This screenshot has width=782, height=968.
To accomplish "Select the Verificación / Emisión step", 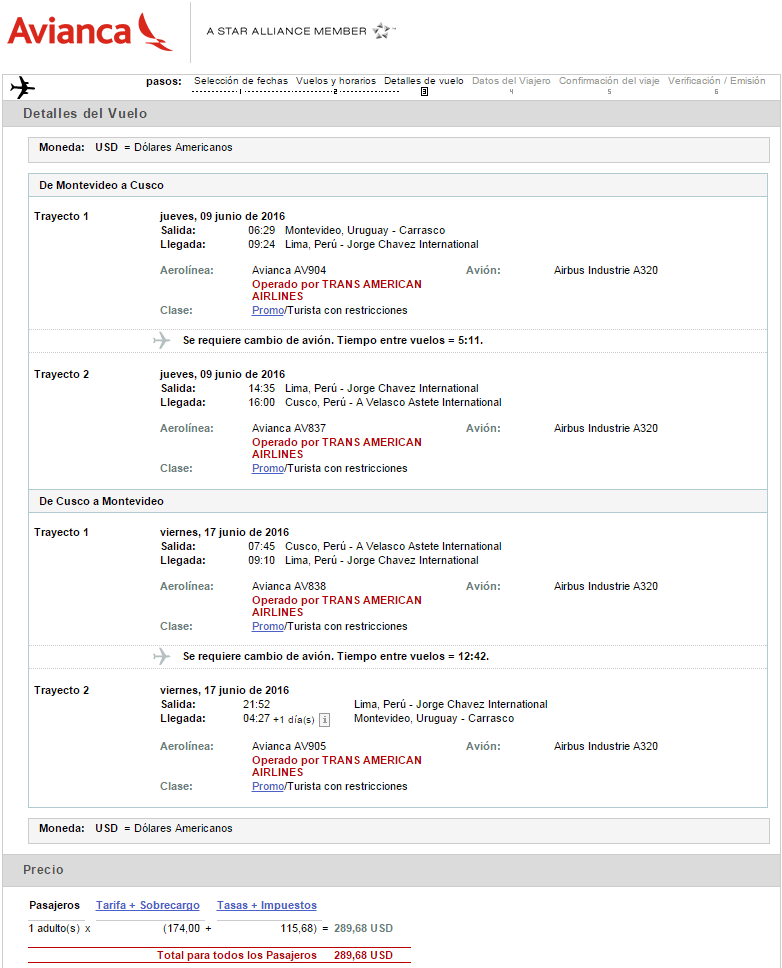I will (717, 81).
